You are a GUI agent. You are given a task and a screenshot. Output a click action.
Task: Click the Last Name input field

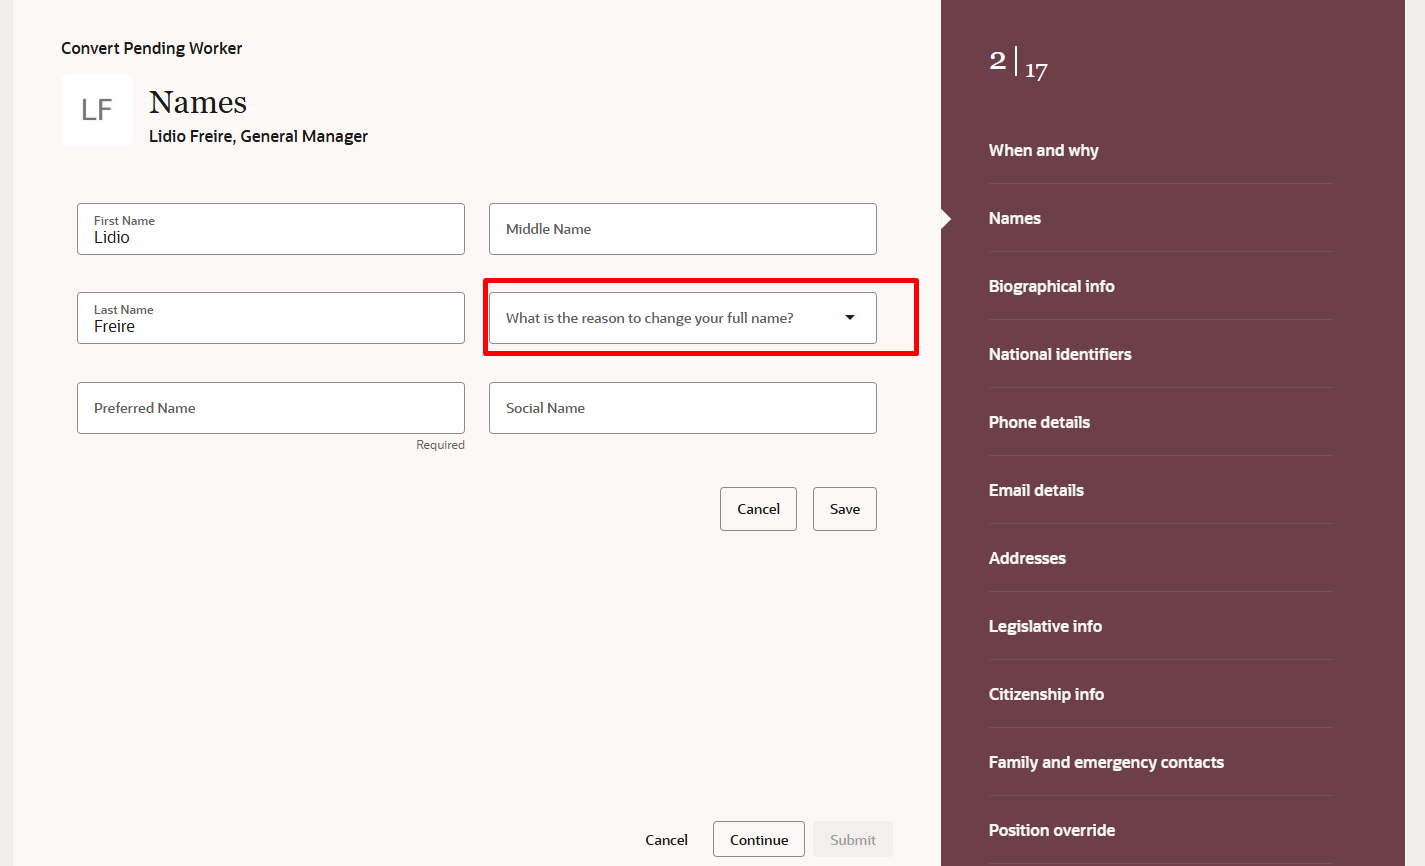[x=271, y=318]
